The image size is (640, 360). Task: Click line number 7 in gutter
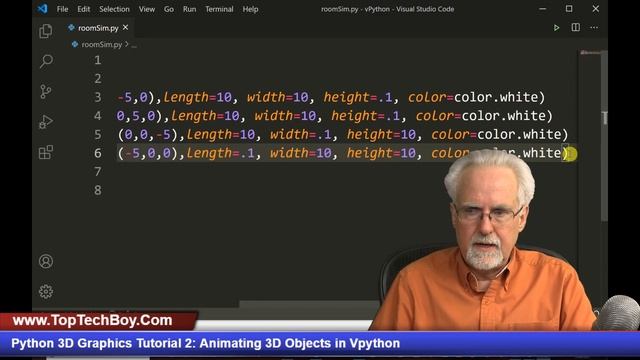[98, 171]
